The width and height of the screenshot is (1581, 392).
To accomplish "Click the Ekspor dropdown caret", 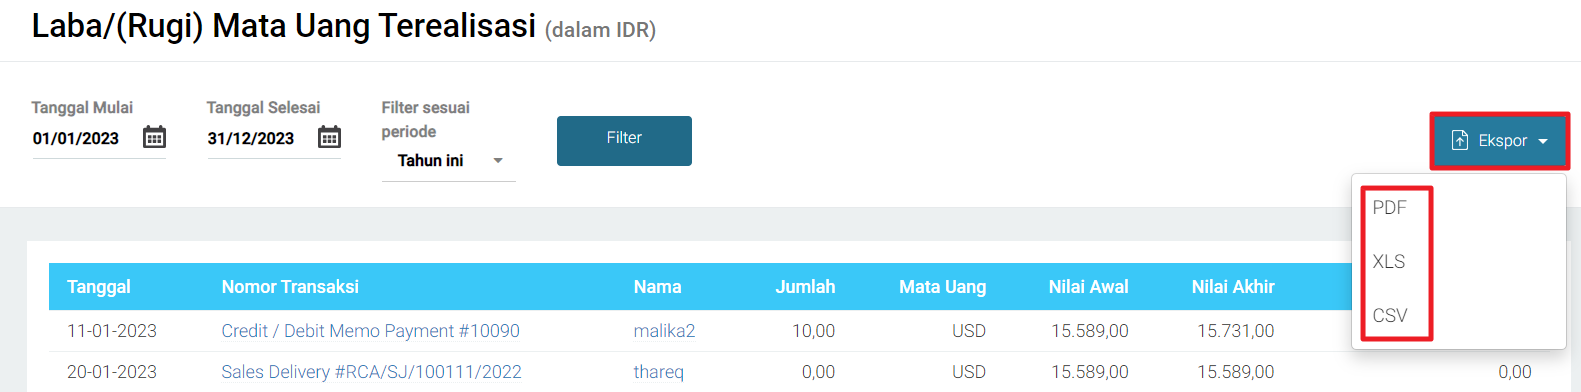I will point(1543,142).
